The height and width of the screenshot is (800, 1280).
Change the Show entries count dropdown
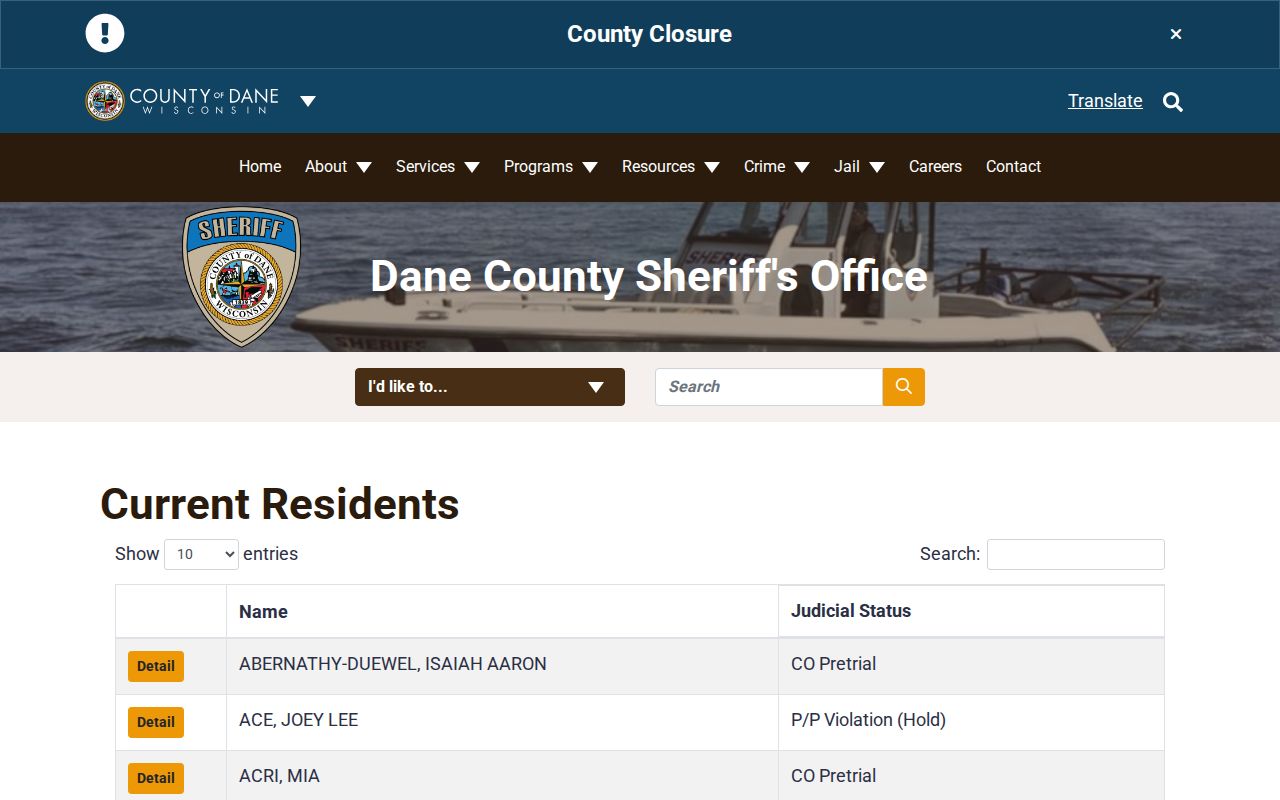click(201, 554)
